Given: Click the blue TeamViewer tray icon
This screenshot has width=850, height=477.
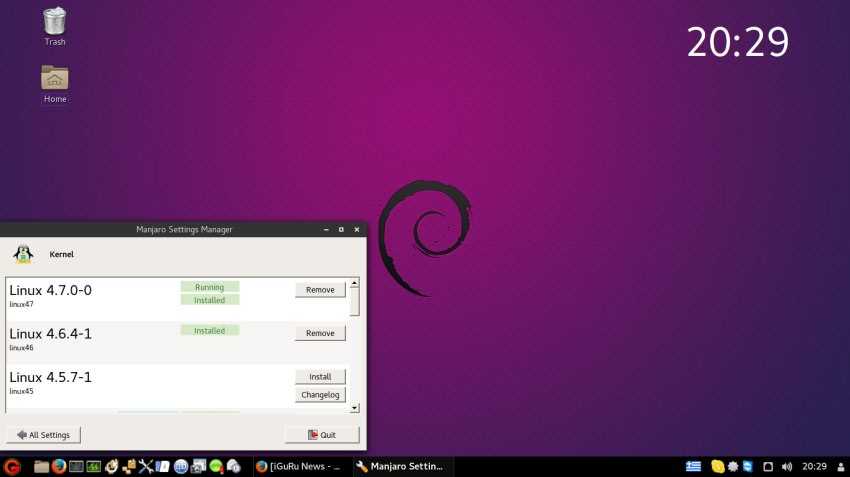Looking at the screenshot, I should (x=748, y=466).
